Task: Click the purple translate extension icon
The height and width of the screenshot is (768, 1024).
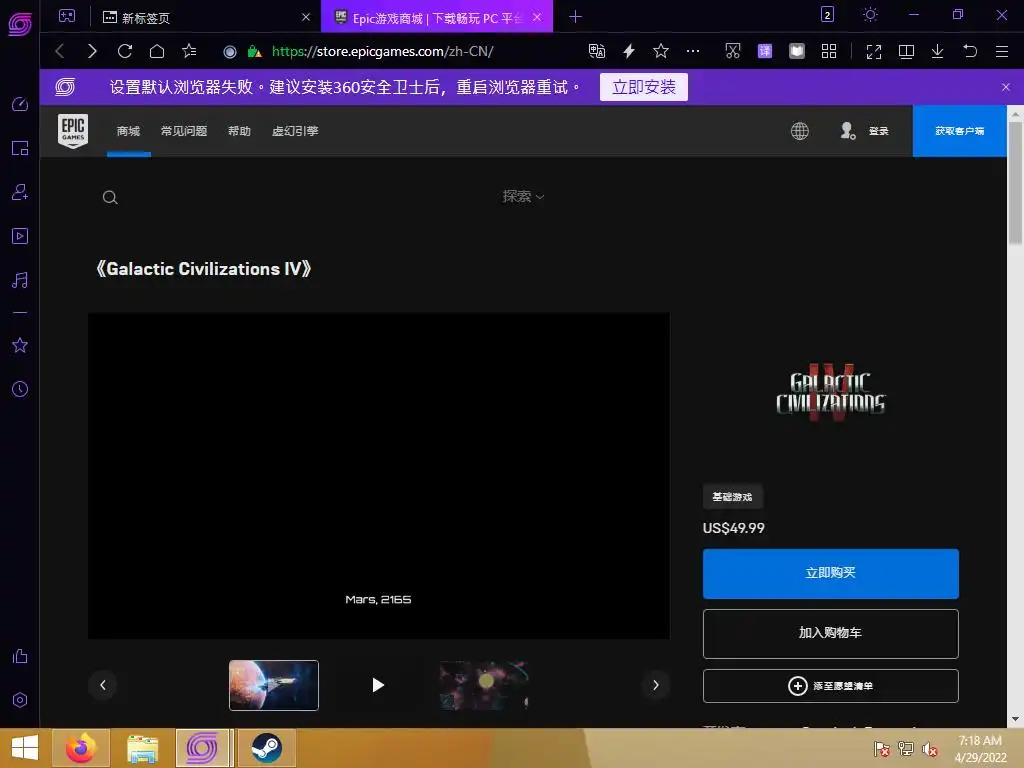Action: pos(765,51)
